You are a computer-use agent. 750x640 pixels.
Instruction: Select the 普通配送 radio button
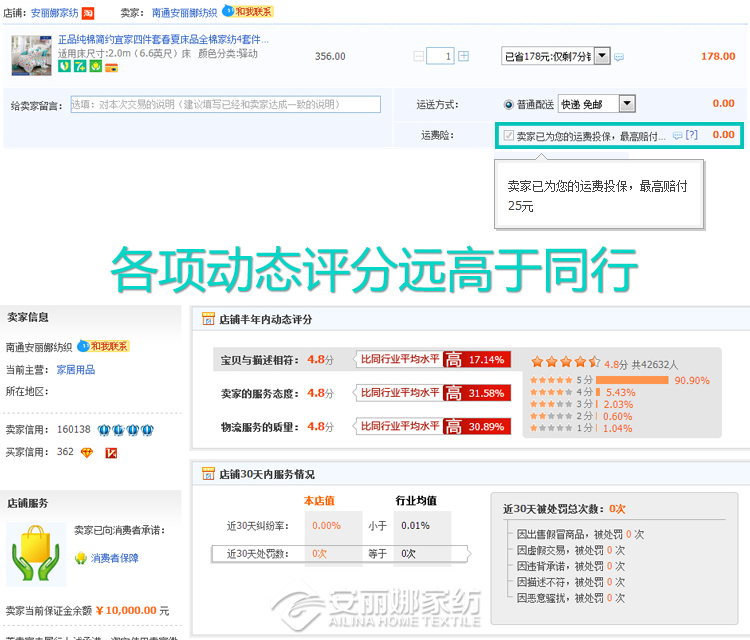coord(508,104)
